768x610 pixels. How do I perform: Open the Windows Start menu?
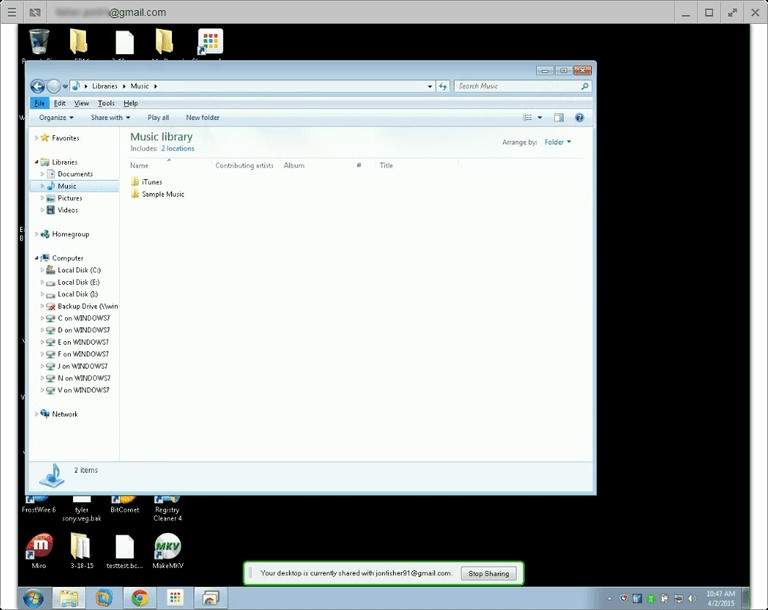pyautogui.click(x=33, y=598)
